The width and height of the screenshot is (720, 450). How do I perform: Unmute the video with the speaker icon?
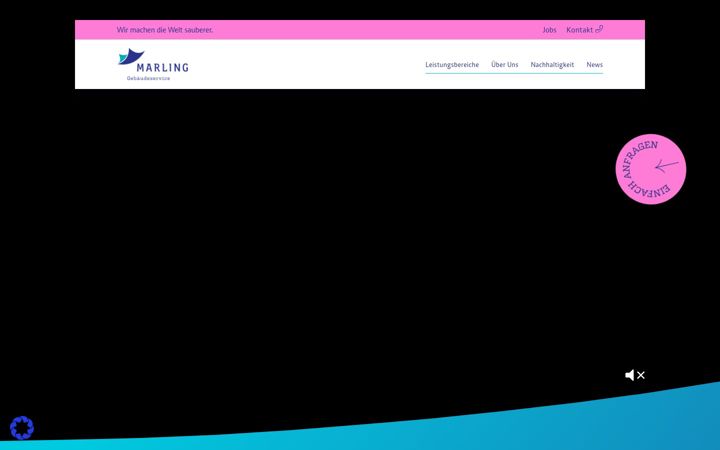point(635,375)
